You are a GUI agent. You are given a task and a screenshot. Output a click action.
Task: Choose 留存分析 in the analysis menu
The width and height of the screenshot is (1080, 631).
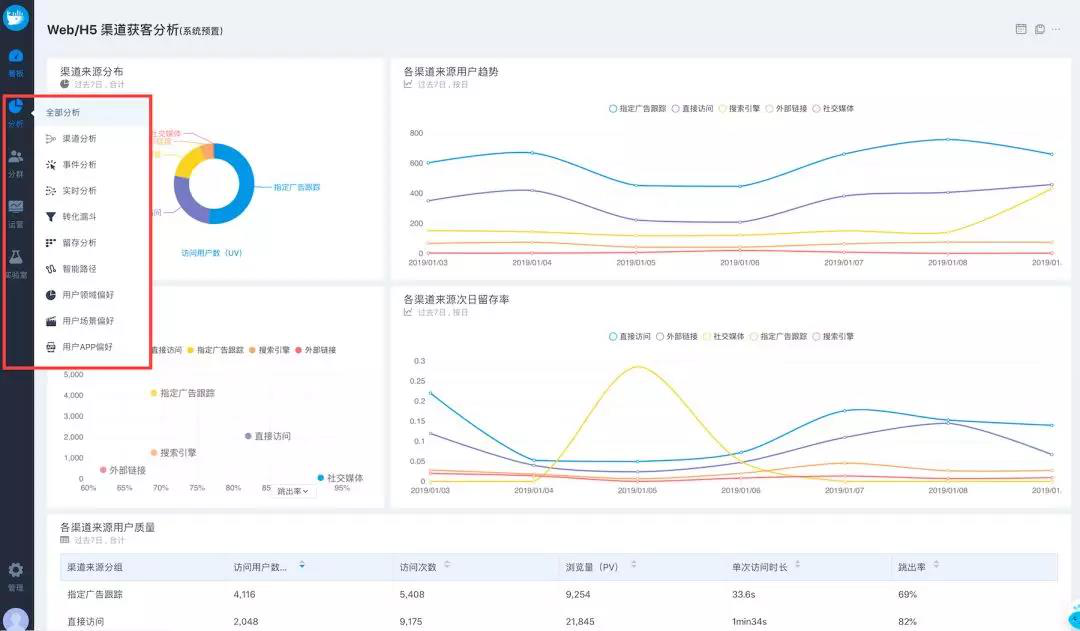tap(79, 242)
